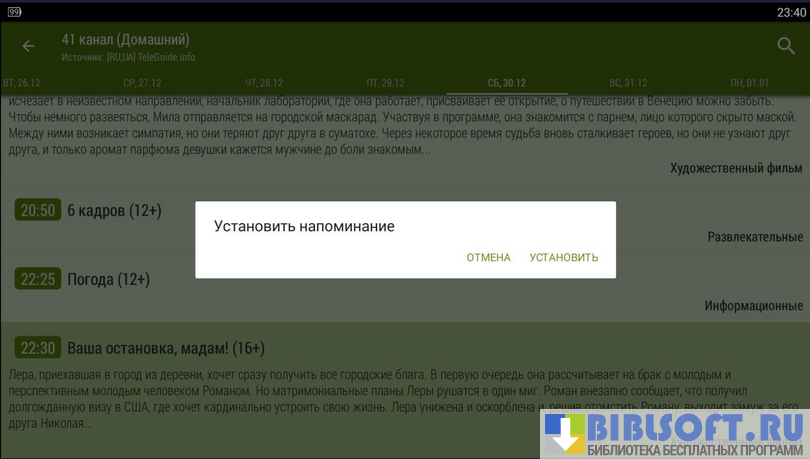Tap the 22:30 time badge

click(38, 348)
